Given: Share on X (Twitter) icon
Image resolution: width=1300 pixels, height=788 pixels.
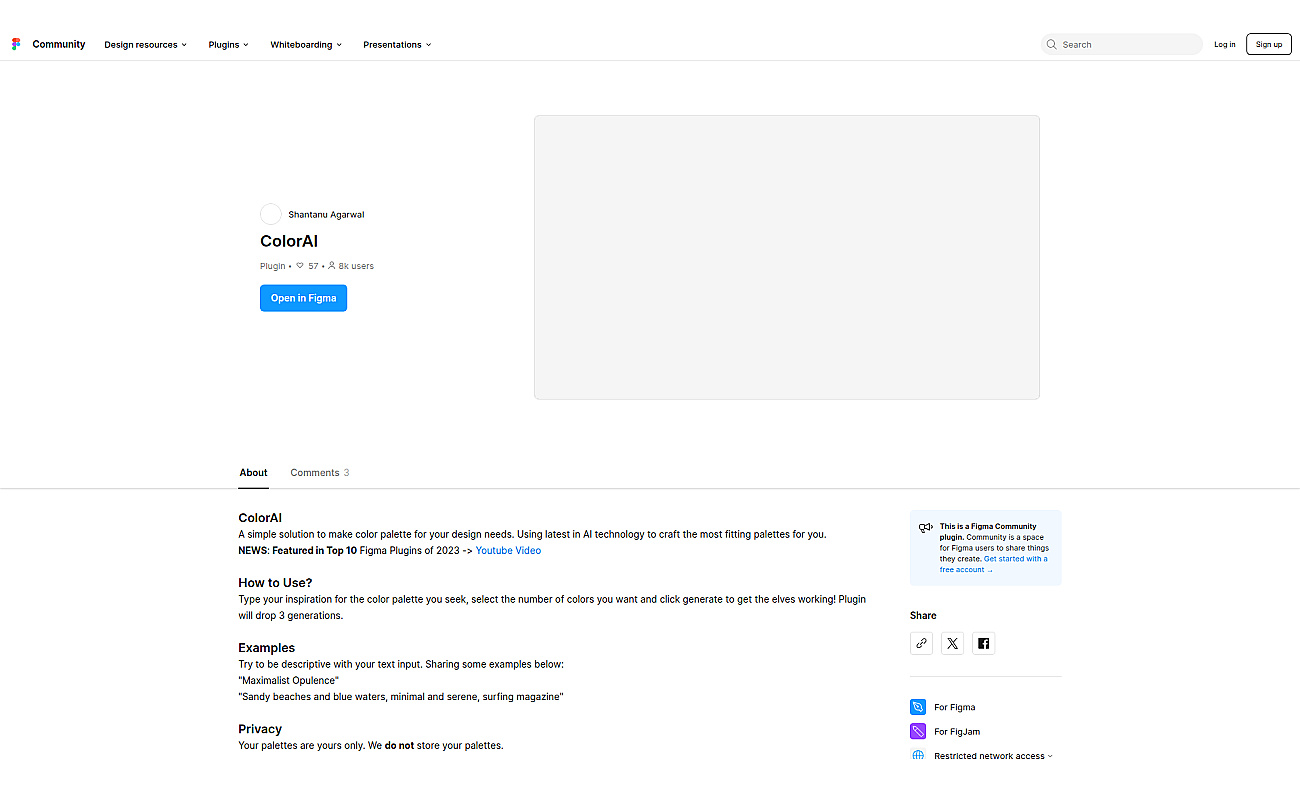Looking at the screenshot, I should pyautogui.click(x=952, y=643).
